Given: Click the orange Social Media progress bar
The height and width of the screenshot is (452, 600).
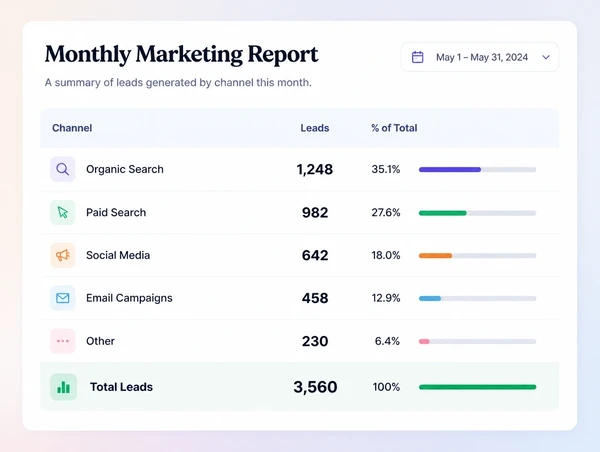Looking at the screenshot, I should 435,255.
